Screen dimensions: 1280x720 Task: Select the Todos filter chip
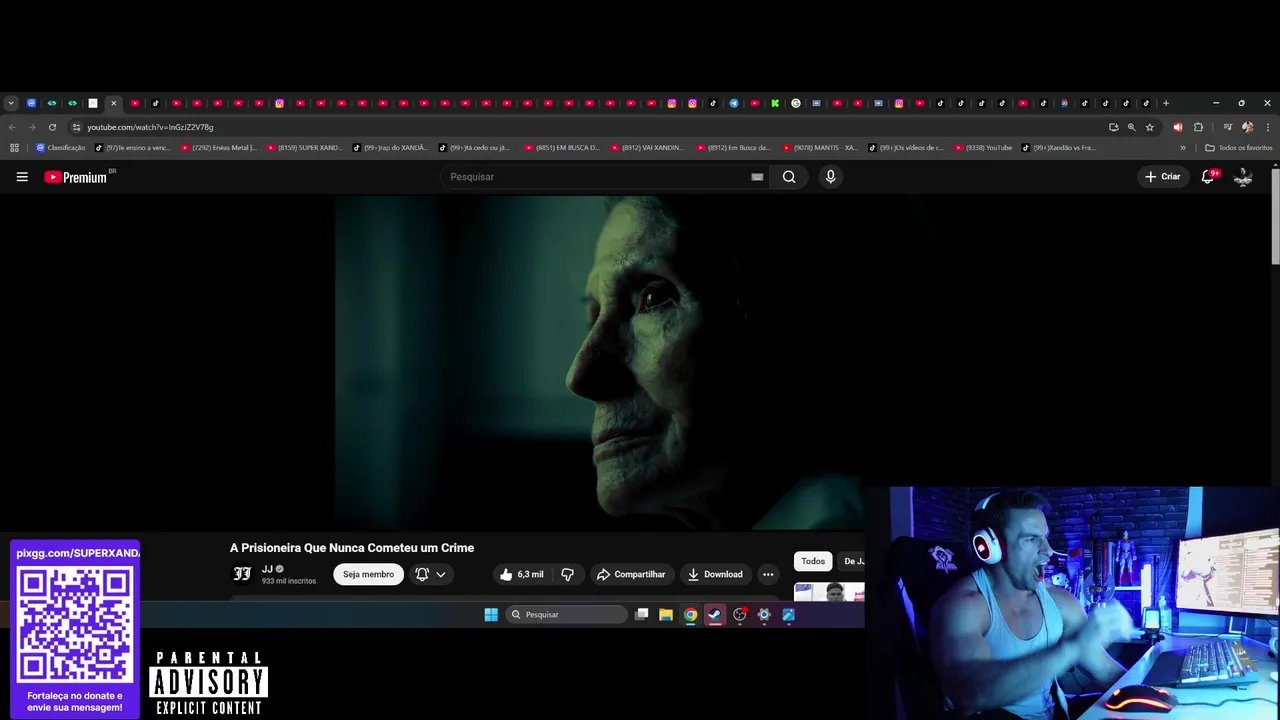813,561
